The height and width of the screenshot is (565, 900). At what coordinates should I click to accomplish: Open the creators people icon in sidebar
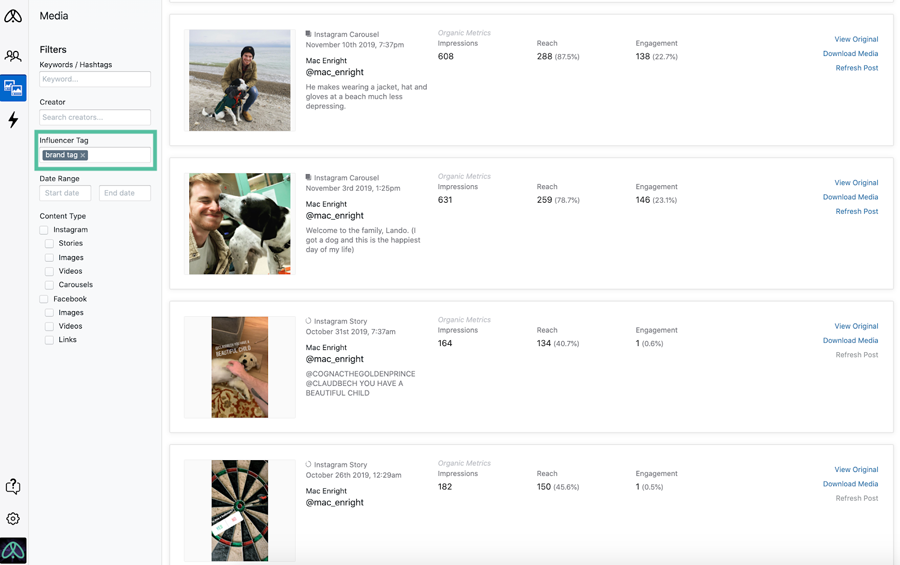point(13,56)
